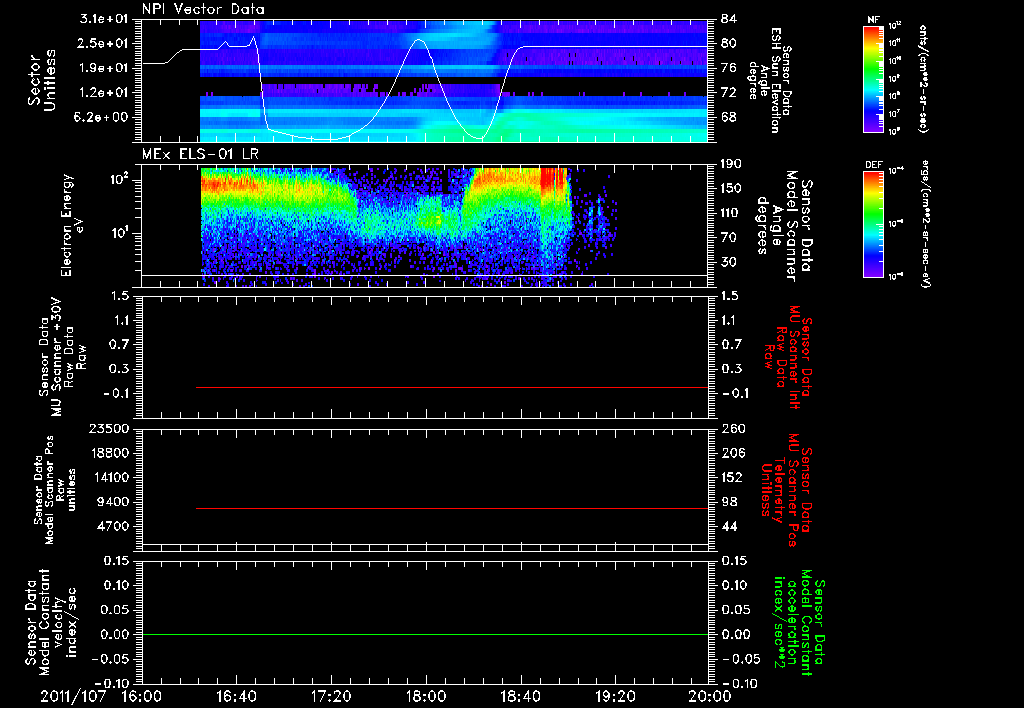Viewport: 1024px width, 708px height.
Task: Click the "16:00" time tick label
Action: tap(142, 696)
